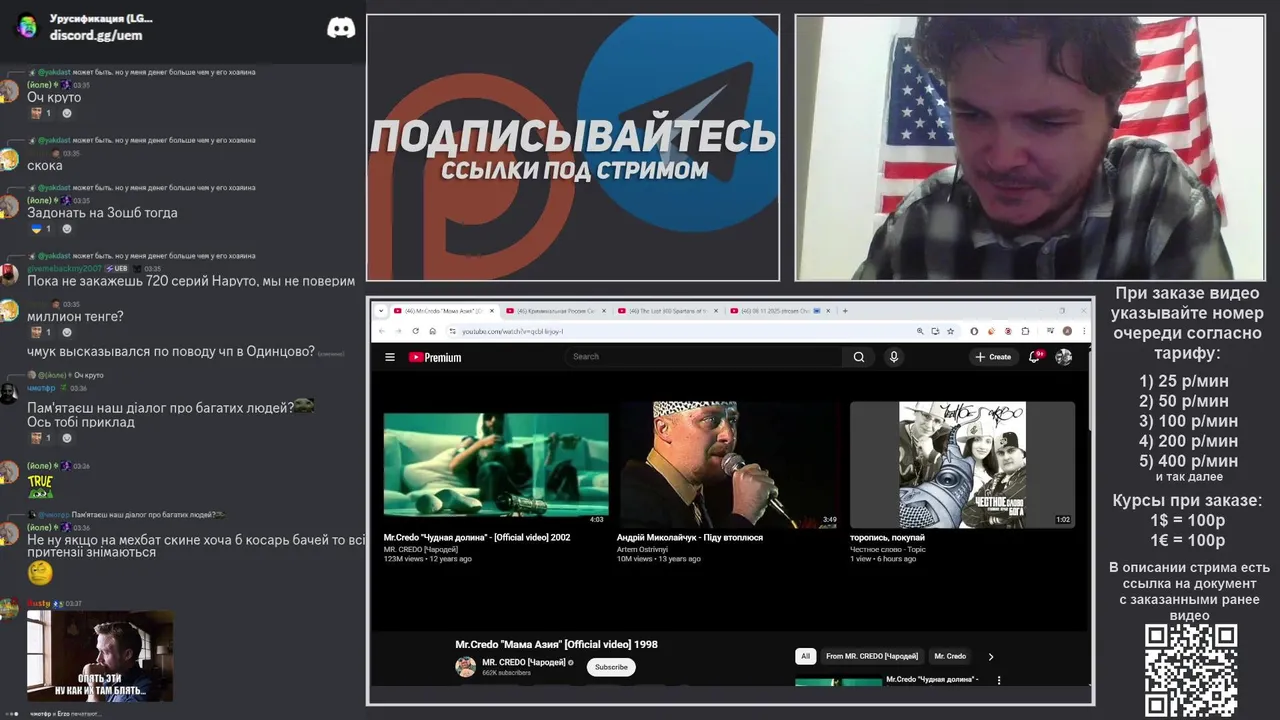The image size is (1280, 720).
Task: Open a new browser tab with plus
Action: coord(845,311)
